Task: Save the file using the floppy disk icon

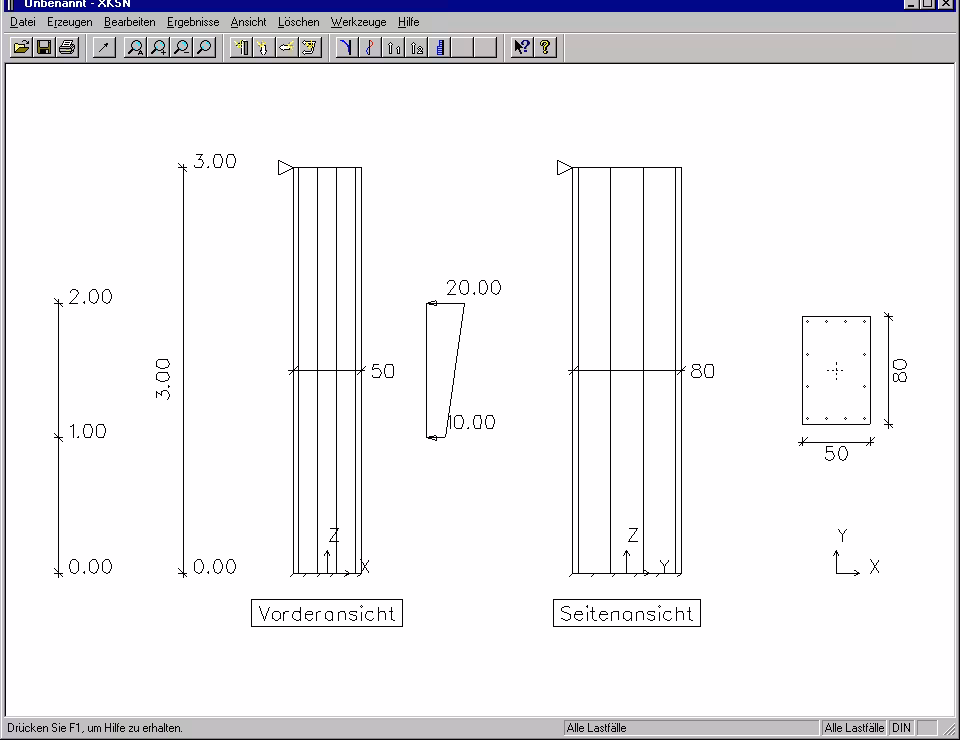Action: (x=44, y=47)
